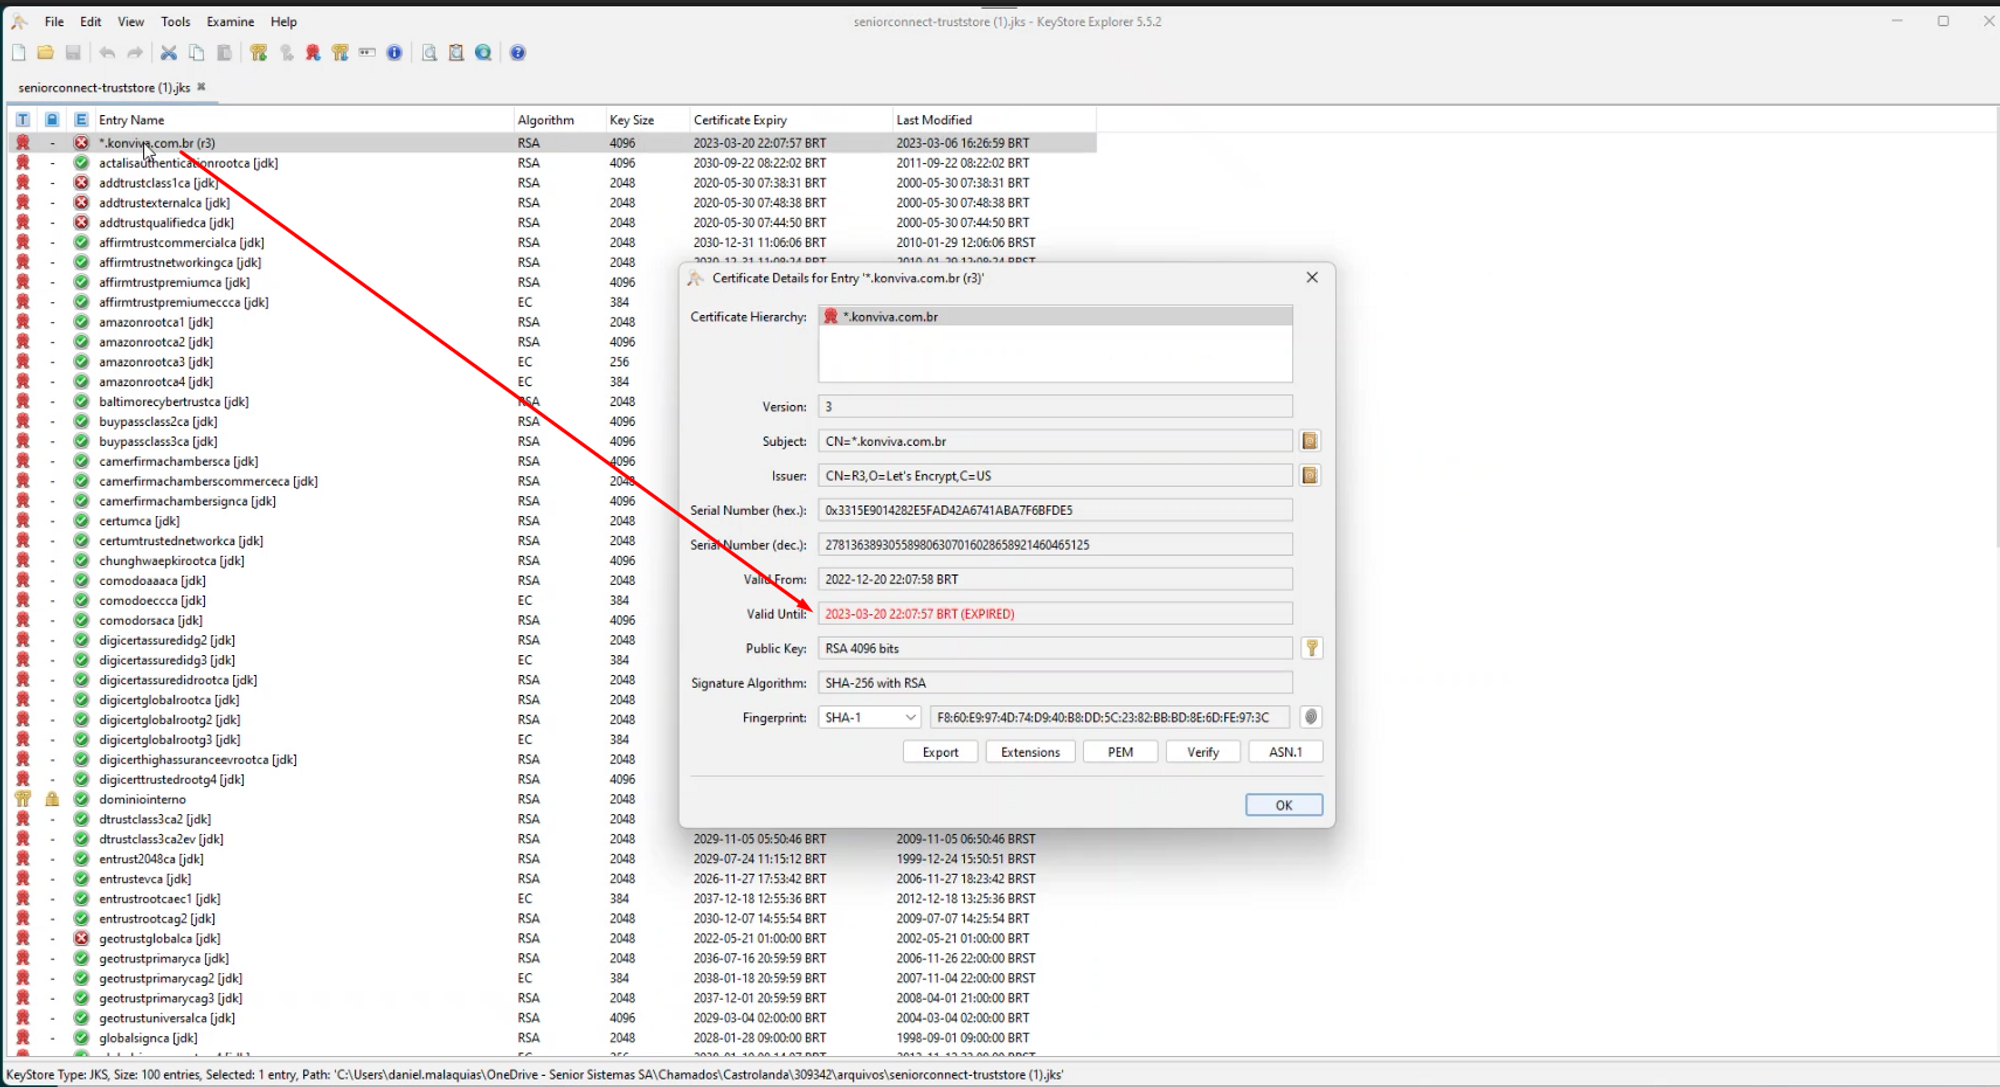The height and width of the screenshot is (1087, 2000).
Task: Click Import Trusted Certificate red seal icon
Action: [313, 53]
